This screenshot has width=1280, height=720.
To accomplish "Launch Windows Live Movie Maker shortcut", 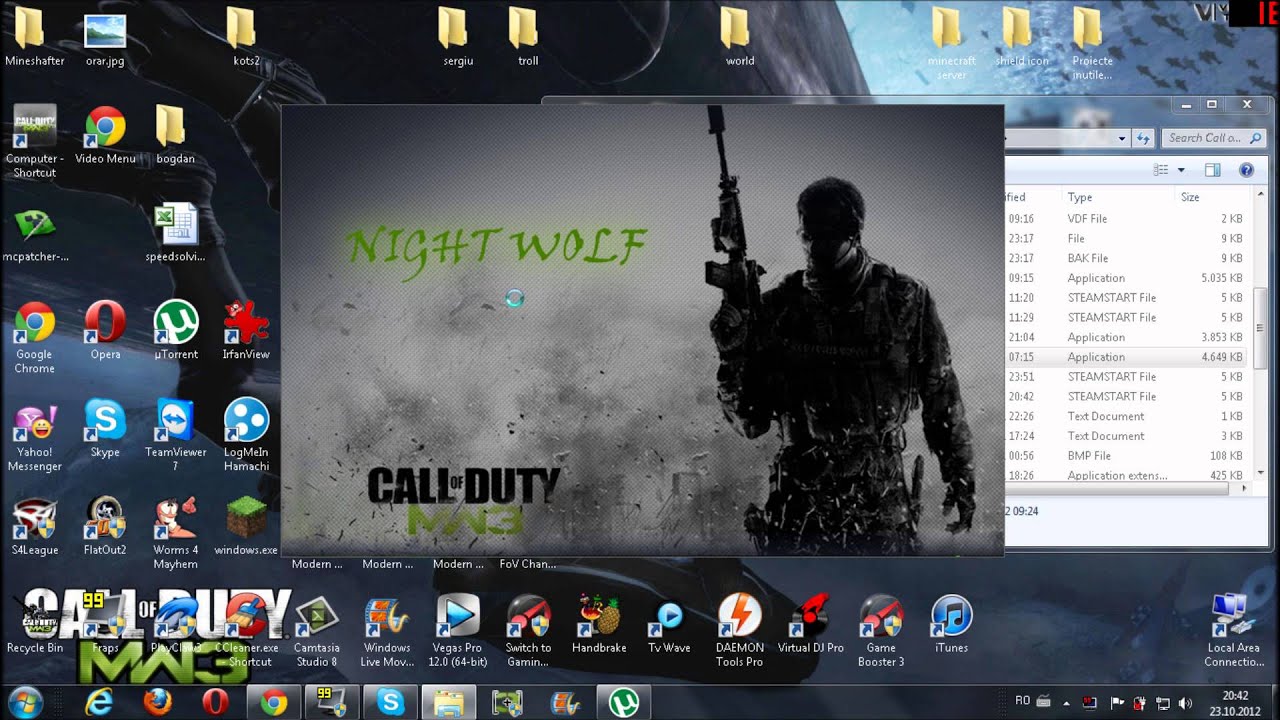I will (387, 631).
